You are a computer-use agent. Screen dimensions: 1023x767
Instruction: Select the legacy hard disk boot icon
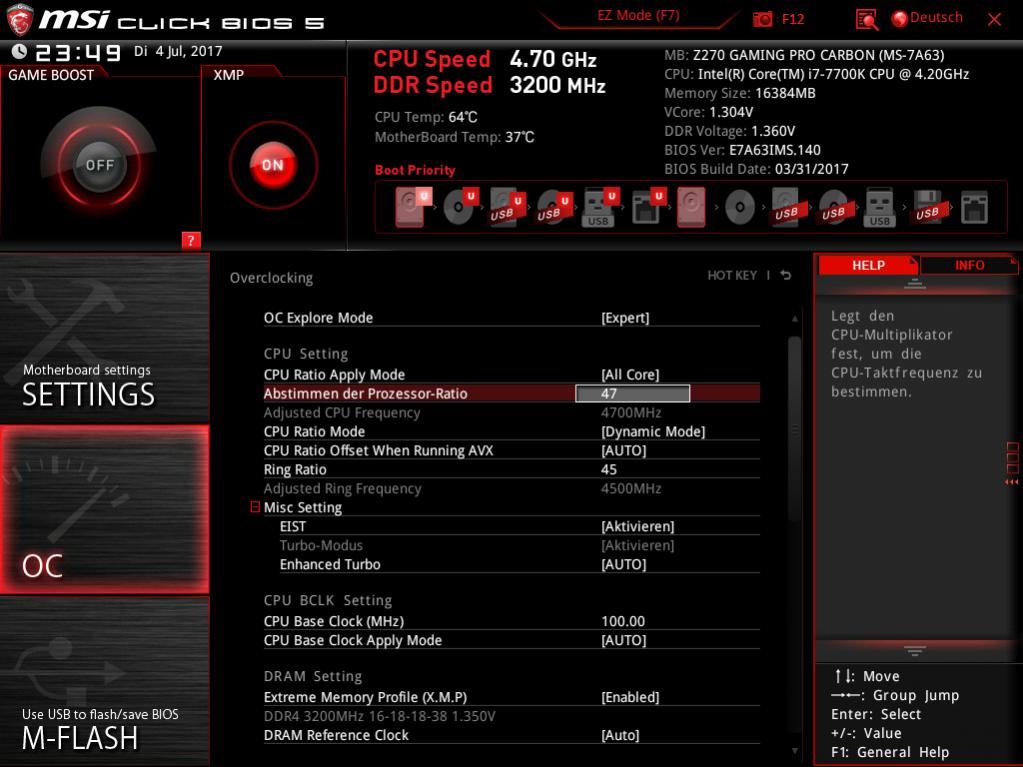click(x=691, y=207)
